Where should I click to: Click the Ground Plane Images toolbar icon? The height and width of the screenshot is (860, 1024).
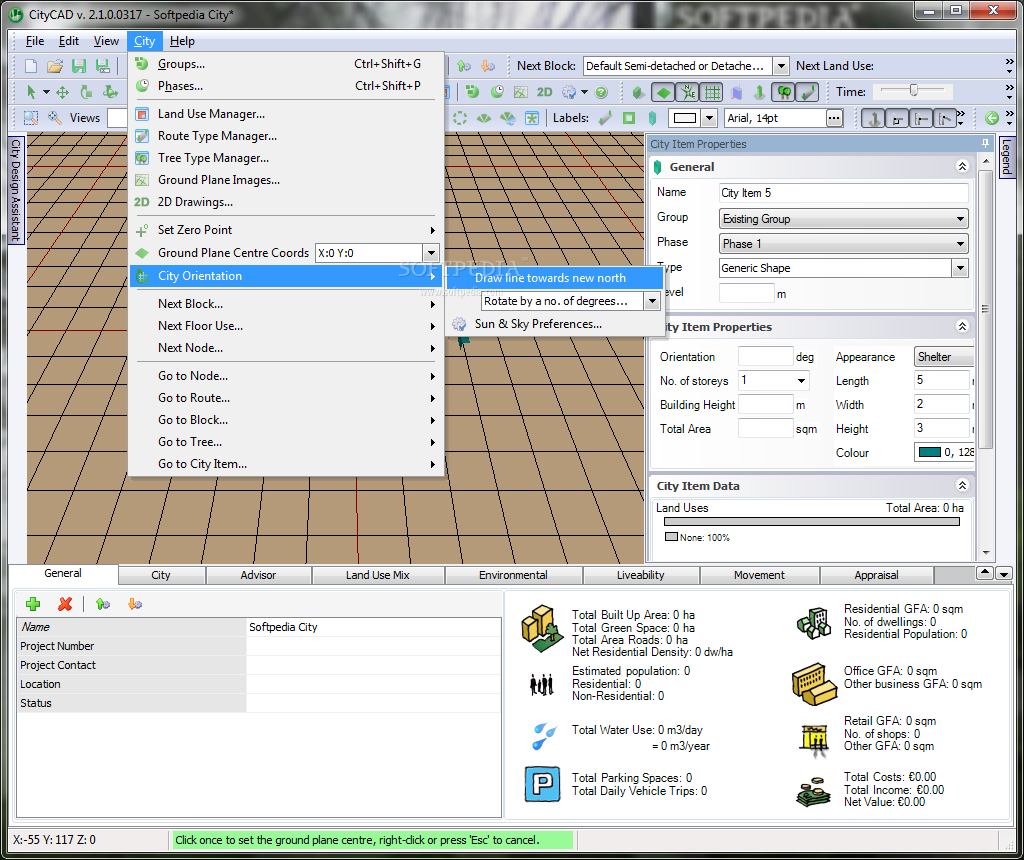click(520, 92)
